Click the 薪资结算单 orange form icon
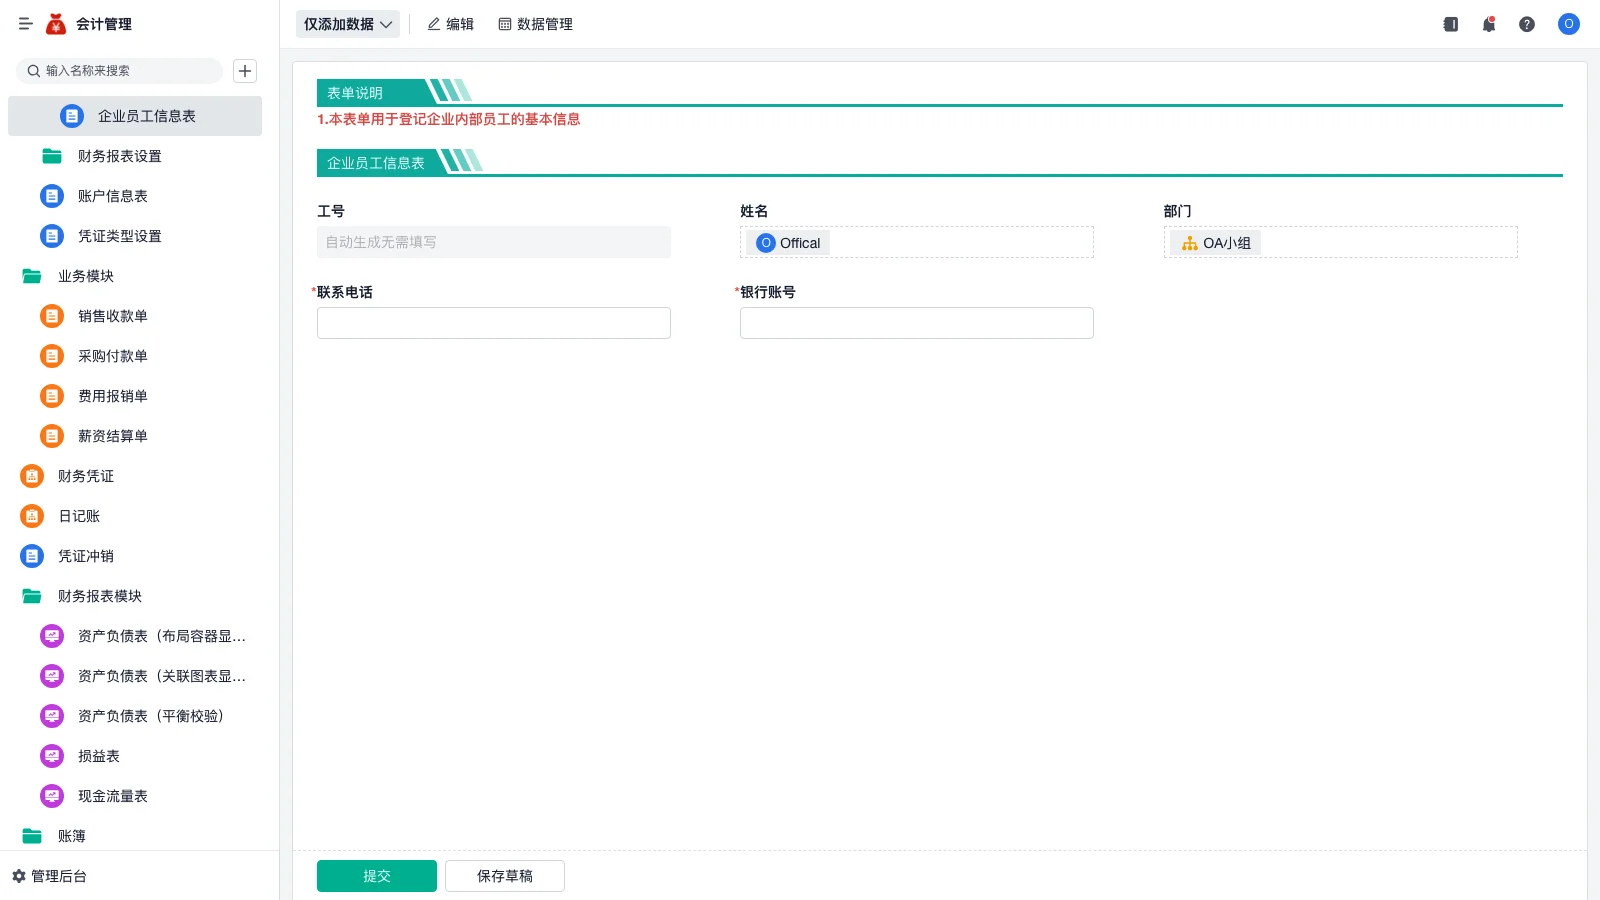This screenshot has height=900, width=1600. pyautogui.click(x=52, y=436)
